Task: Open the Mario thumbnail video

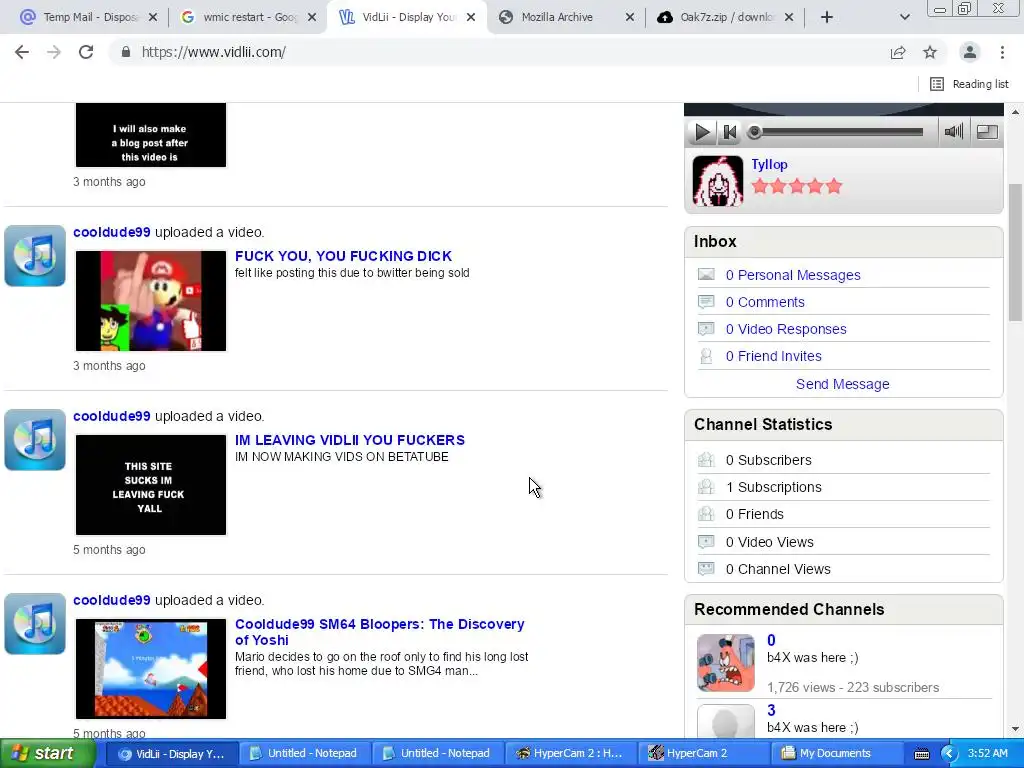Action: [151, 301]
